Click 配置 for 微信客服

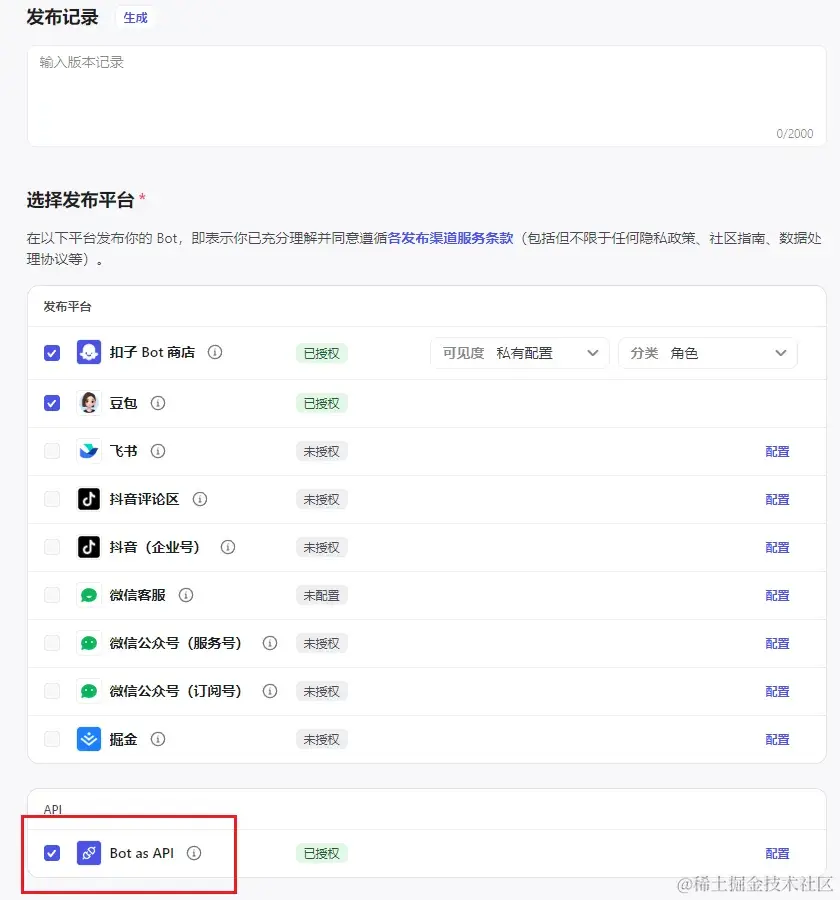pyautogui.click(x=777, y=596)
